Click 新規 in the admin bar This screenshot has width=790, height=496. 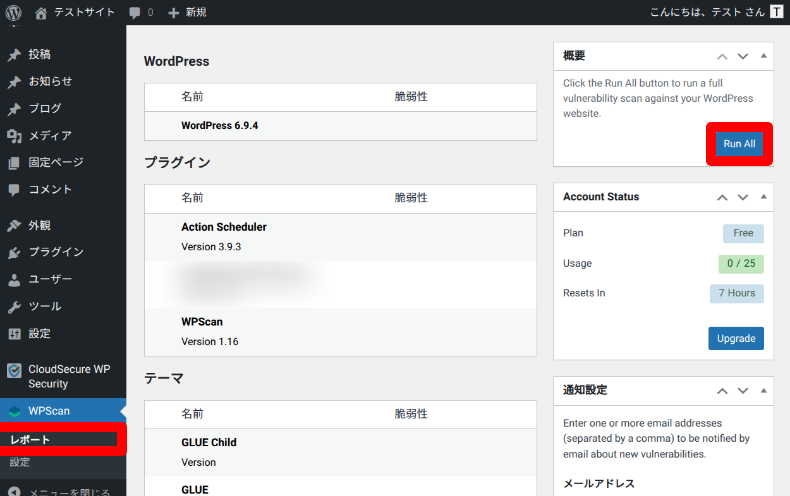pyautogui.click(x=196, y=12)
